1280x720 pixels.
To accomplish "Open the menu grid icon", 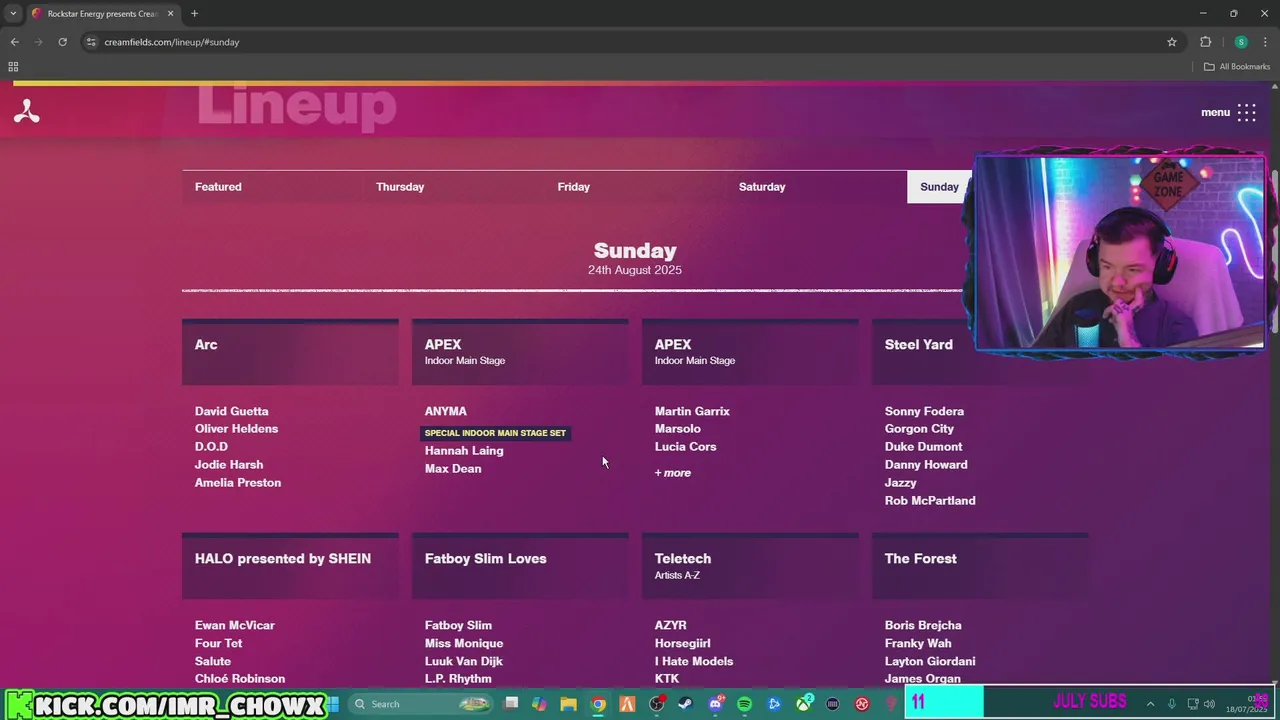I will click(1246, 112).
